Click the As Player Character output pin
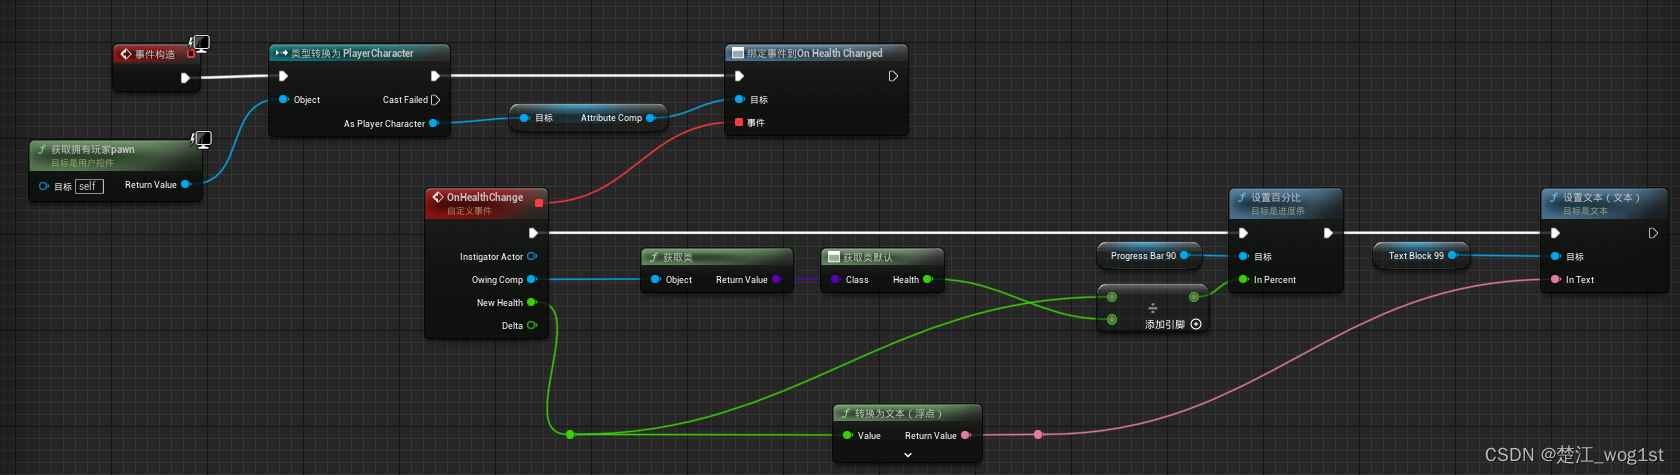This screenshot has height=475, width=1680. pos(434,124)
